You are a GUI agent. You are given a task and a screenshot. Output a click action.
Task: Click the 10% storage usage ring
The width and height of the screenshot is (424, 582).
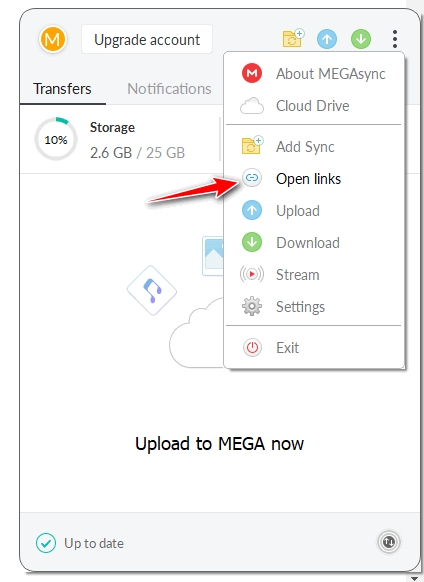[56, 139]
